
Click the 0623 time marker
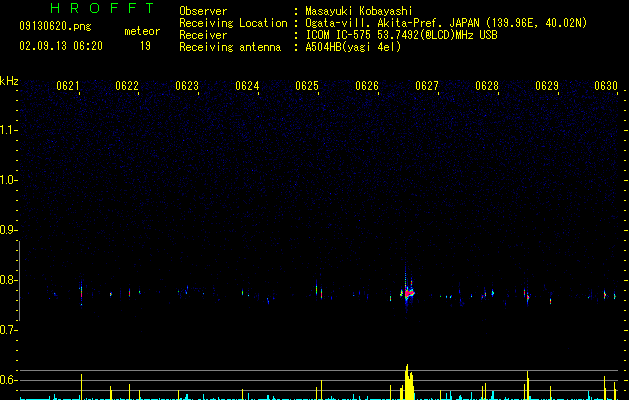pyautogui.click(x=187, y=86)
